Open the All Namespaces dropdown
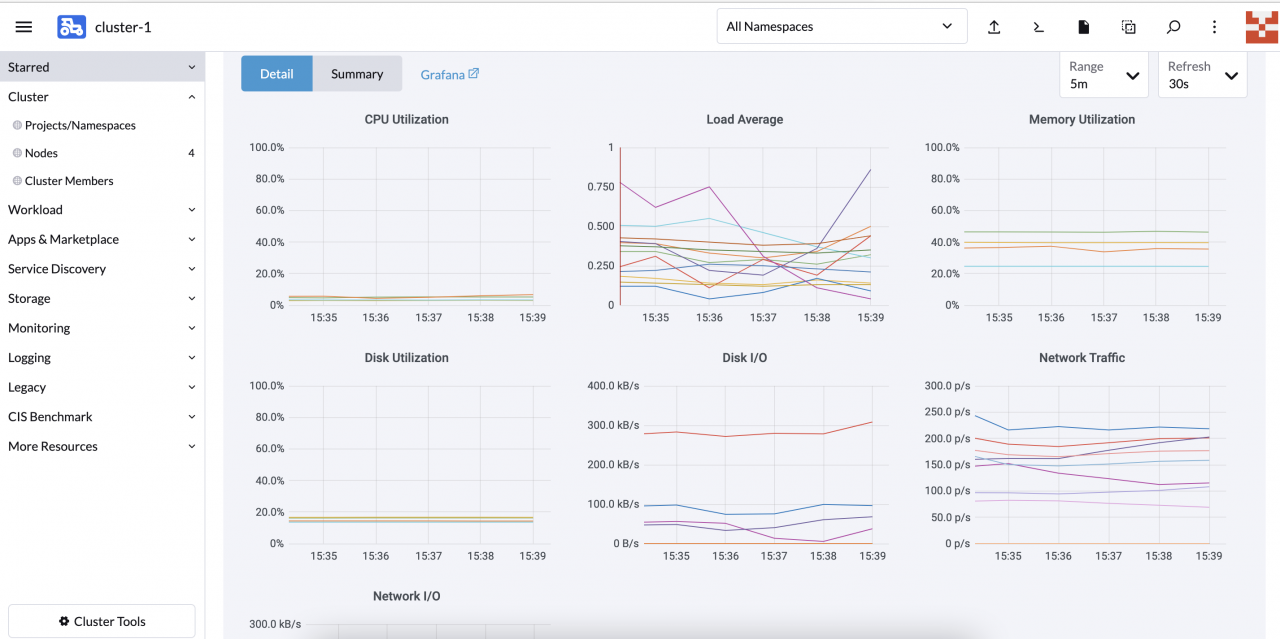 pyautogui.click(x=841, y=27)
